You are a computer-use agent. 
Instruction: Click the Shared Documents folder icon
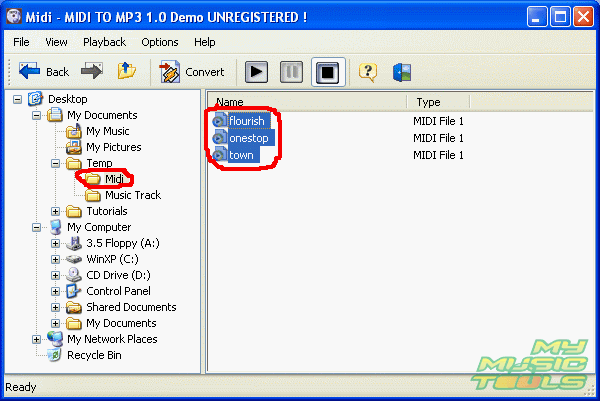73,307
